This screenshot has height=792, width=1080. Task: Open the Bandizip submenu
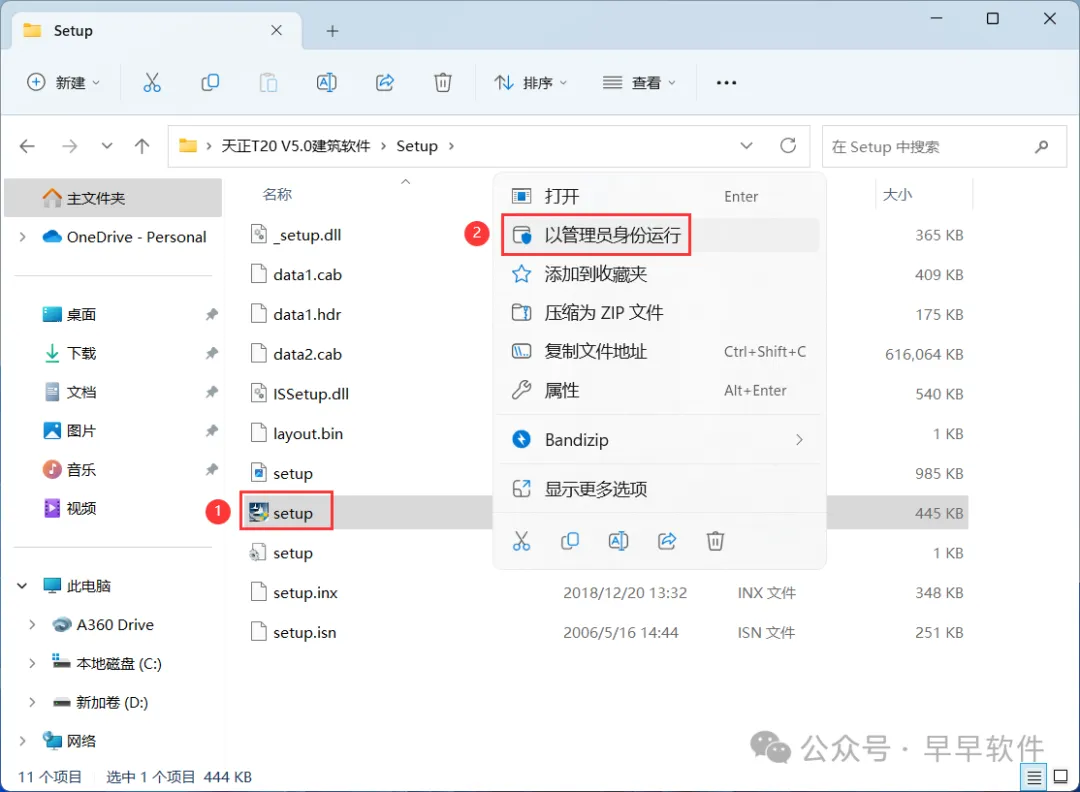click(x=659, y=439)
